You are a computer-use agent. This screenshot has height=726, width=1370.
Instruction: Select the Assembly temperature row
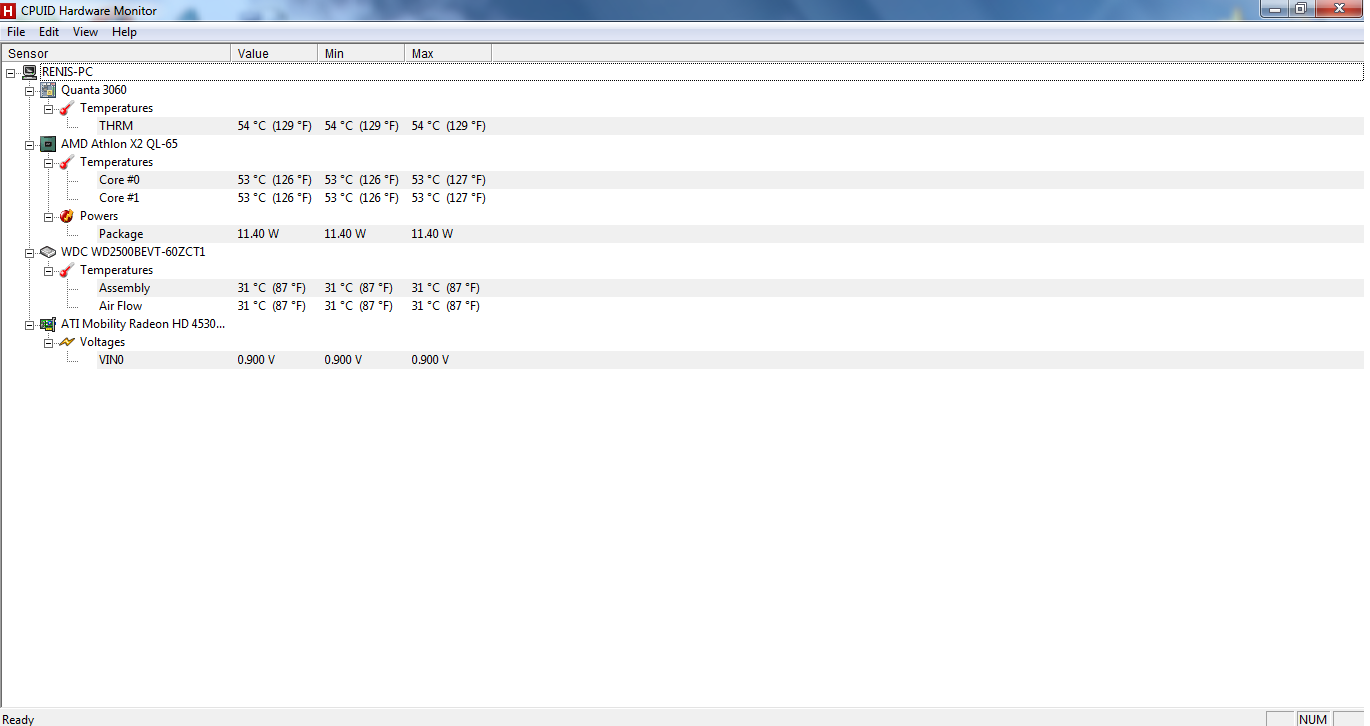730,288
